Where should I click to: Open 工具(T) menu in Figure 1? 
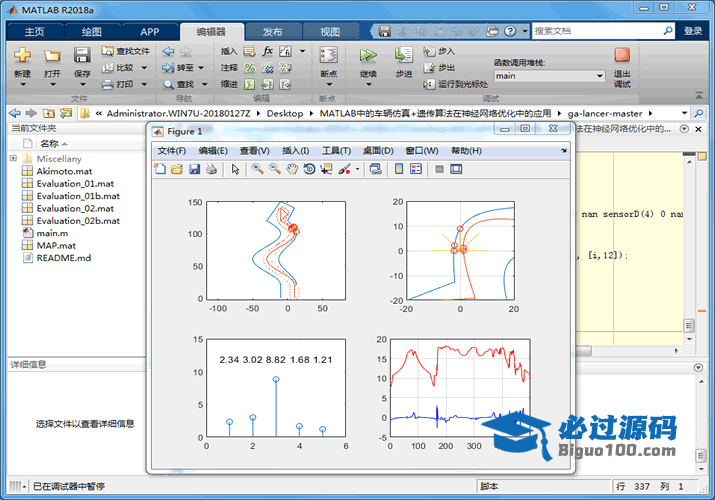point(336,151)
